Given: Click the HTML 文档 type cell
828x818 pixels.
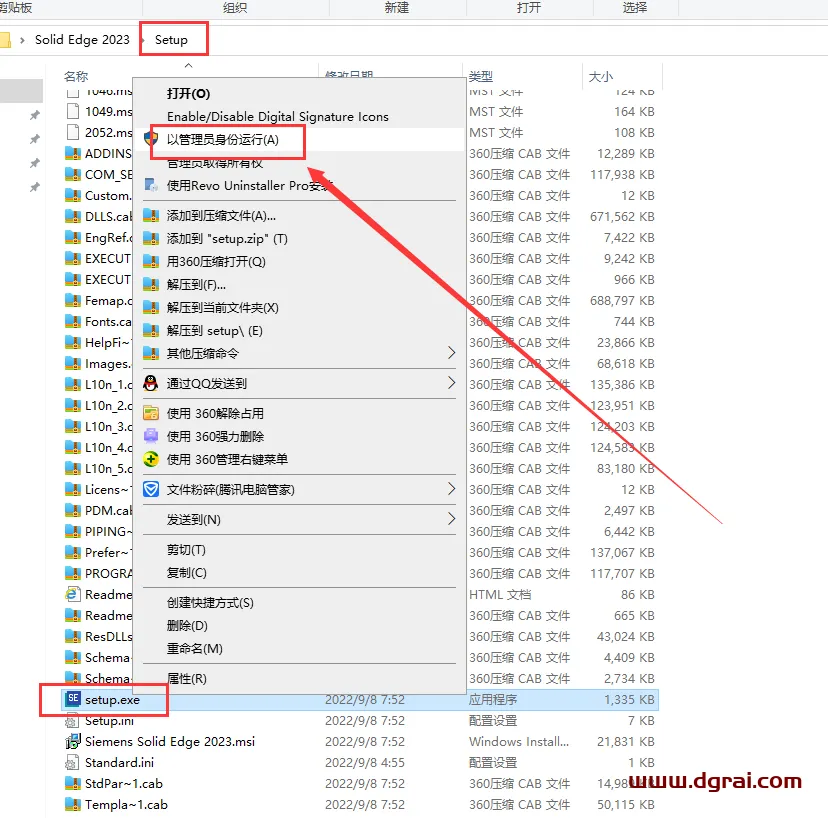Looking at the screenshot, I should pos(500,595).
